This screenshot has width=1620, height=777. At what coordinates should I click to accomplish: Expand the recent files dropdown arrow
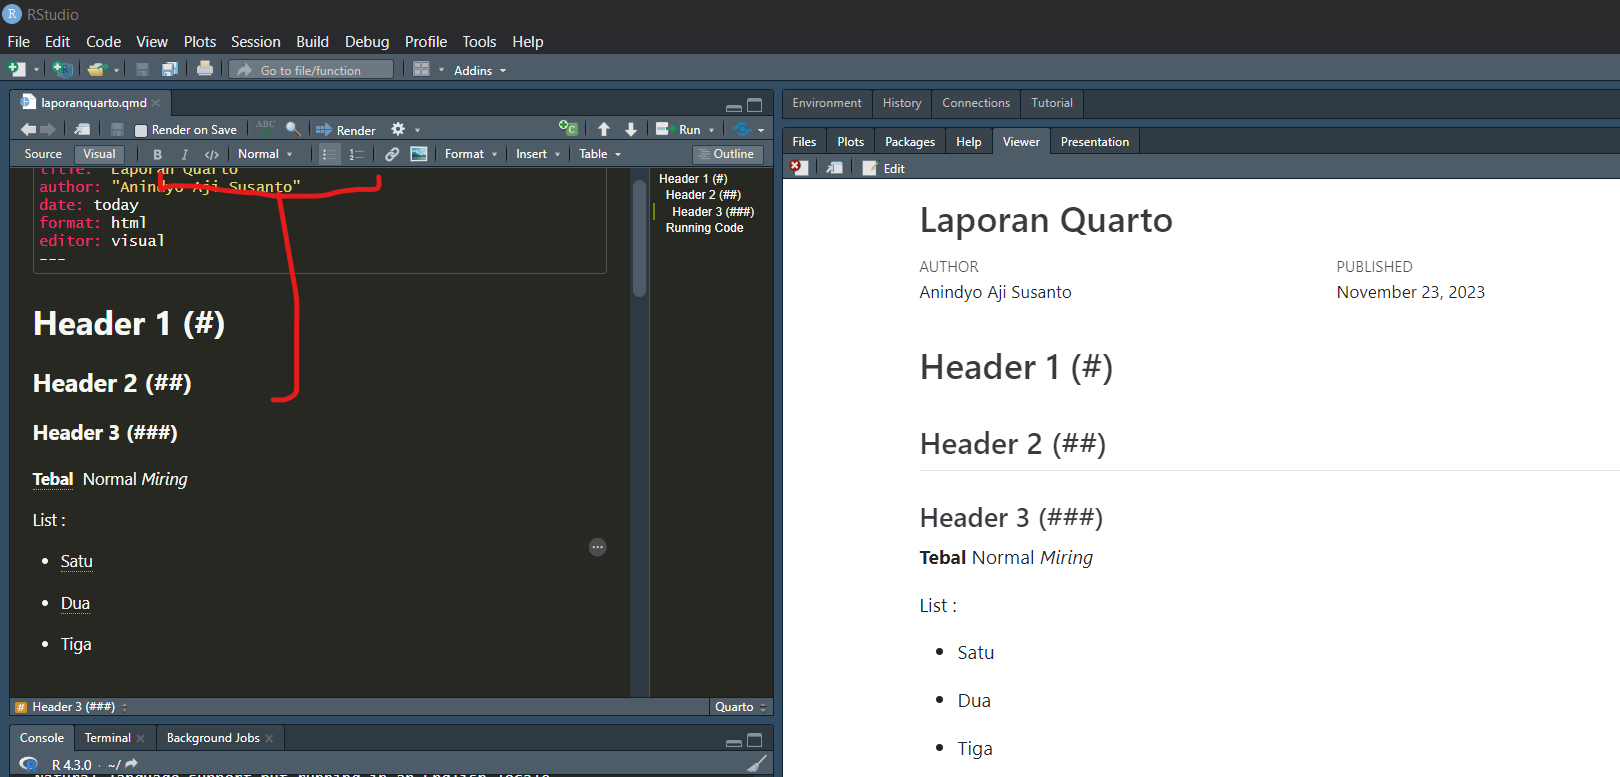coord(116,70)
